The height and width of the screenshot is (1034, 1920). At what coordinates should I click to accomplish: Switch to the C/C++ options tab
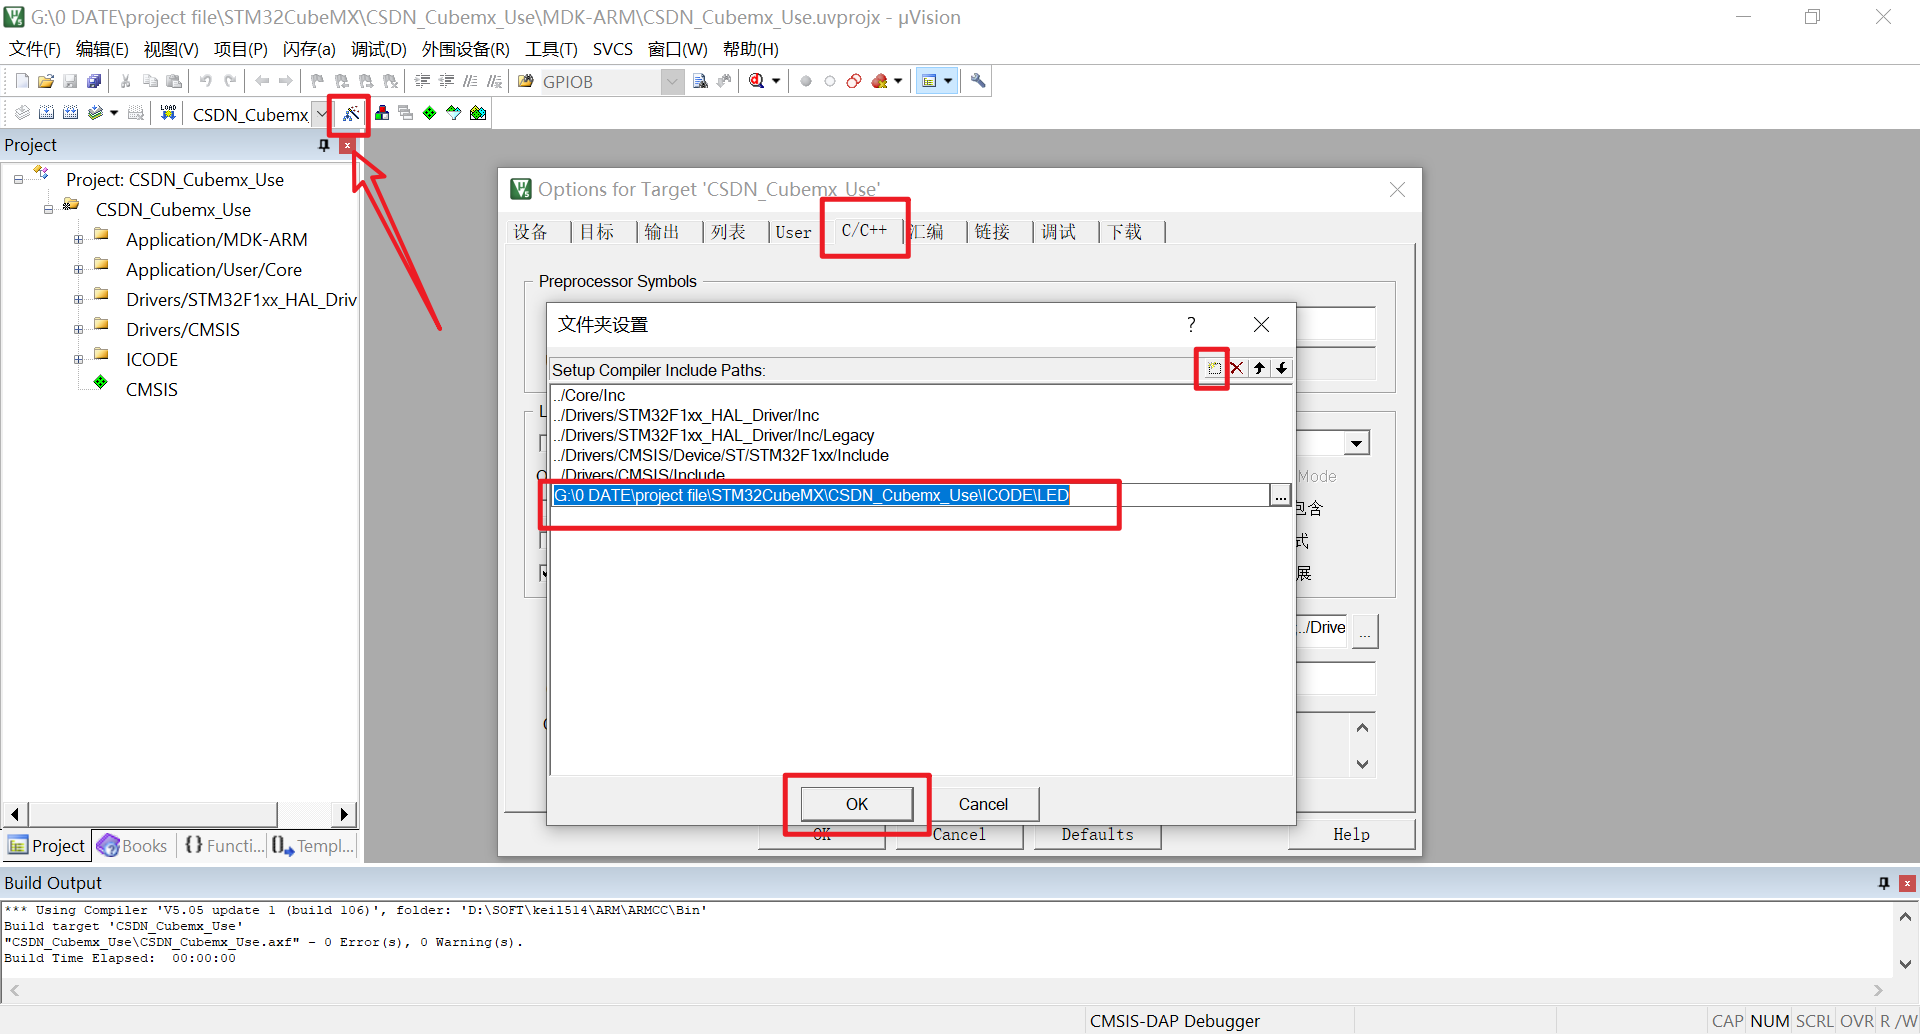click(x=864, y=230)
